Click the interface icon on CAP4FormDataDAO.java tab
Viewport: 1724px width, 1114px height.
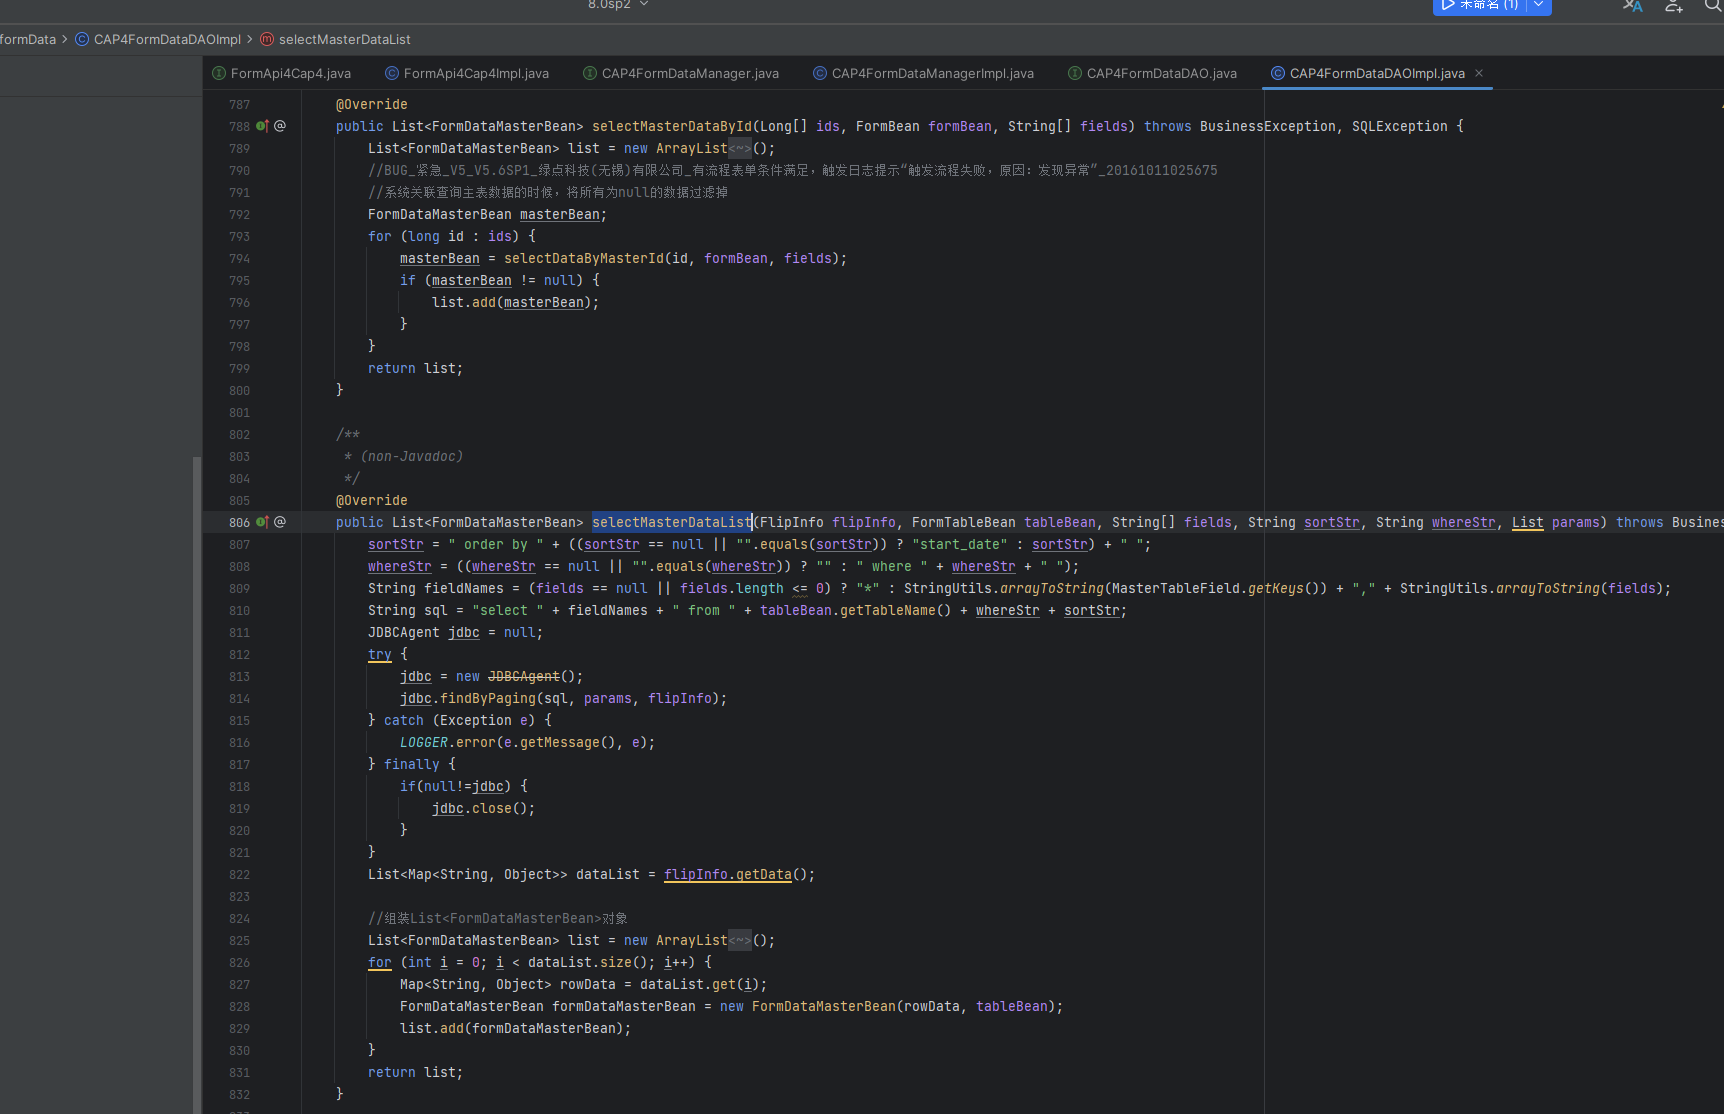[x=1075, y=73]
